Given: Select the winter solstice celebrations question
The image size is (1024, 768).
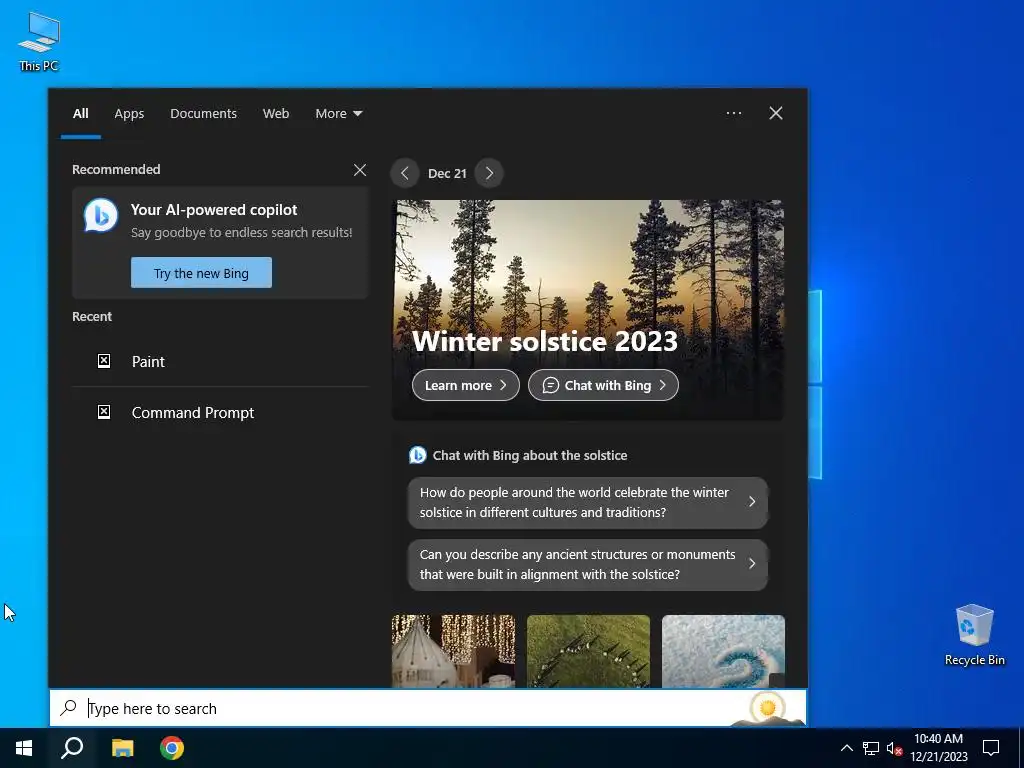Looking at the screenshot, I should tap(588, 502).
